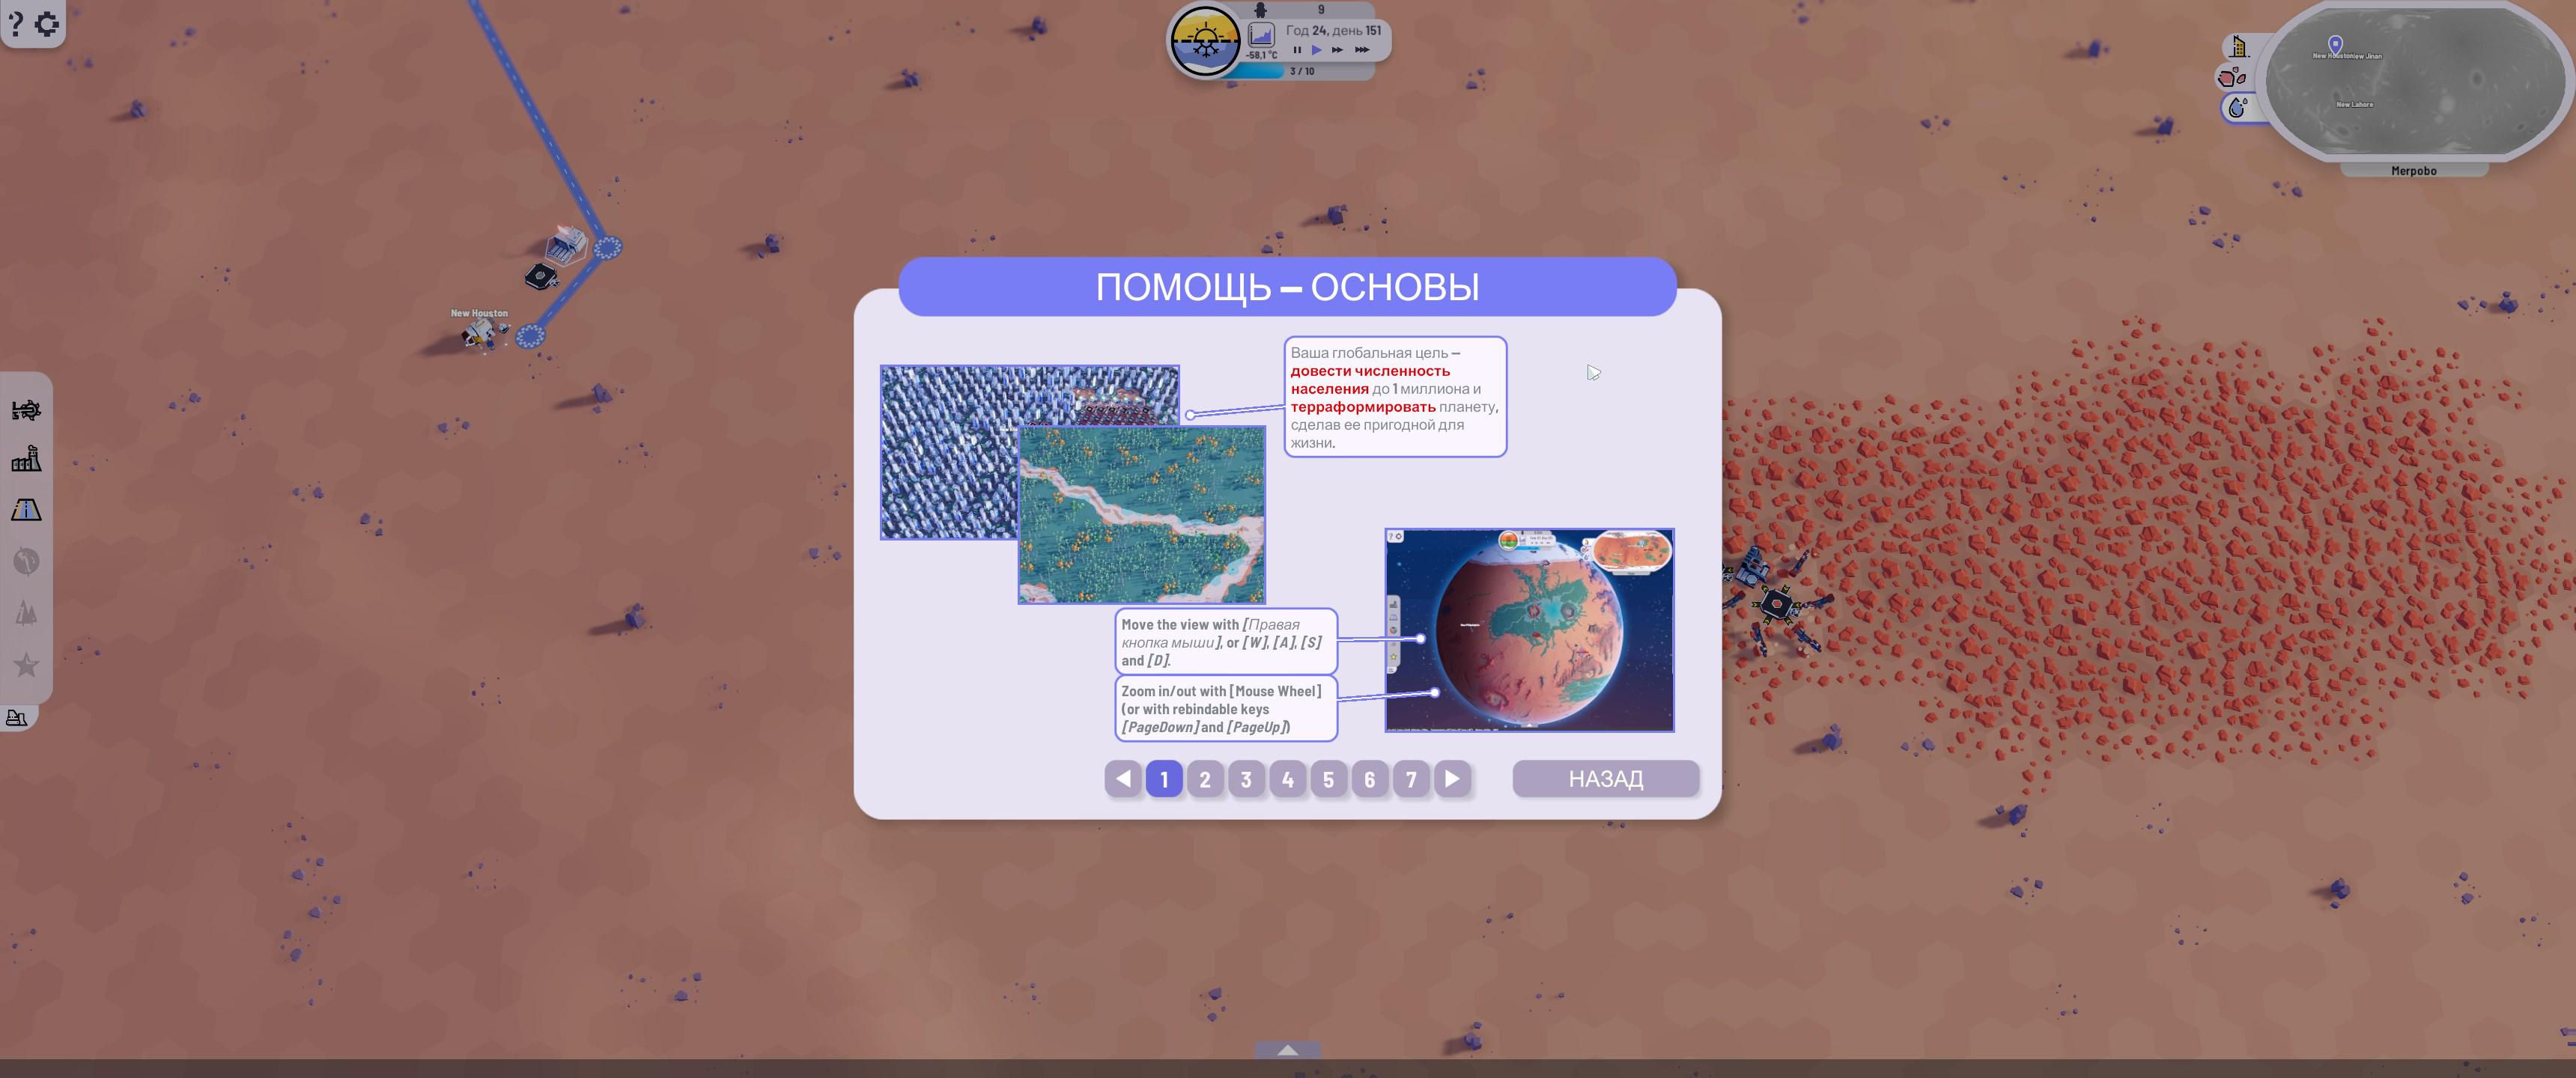
Task: Select the road building tool
Action: 26,510
